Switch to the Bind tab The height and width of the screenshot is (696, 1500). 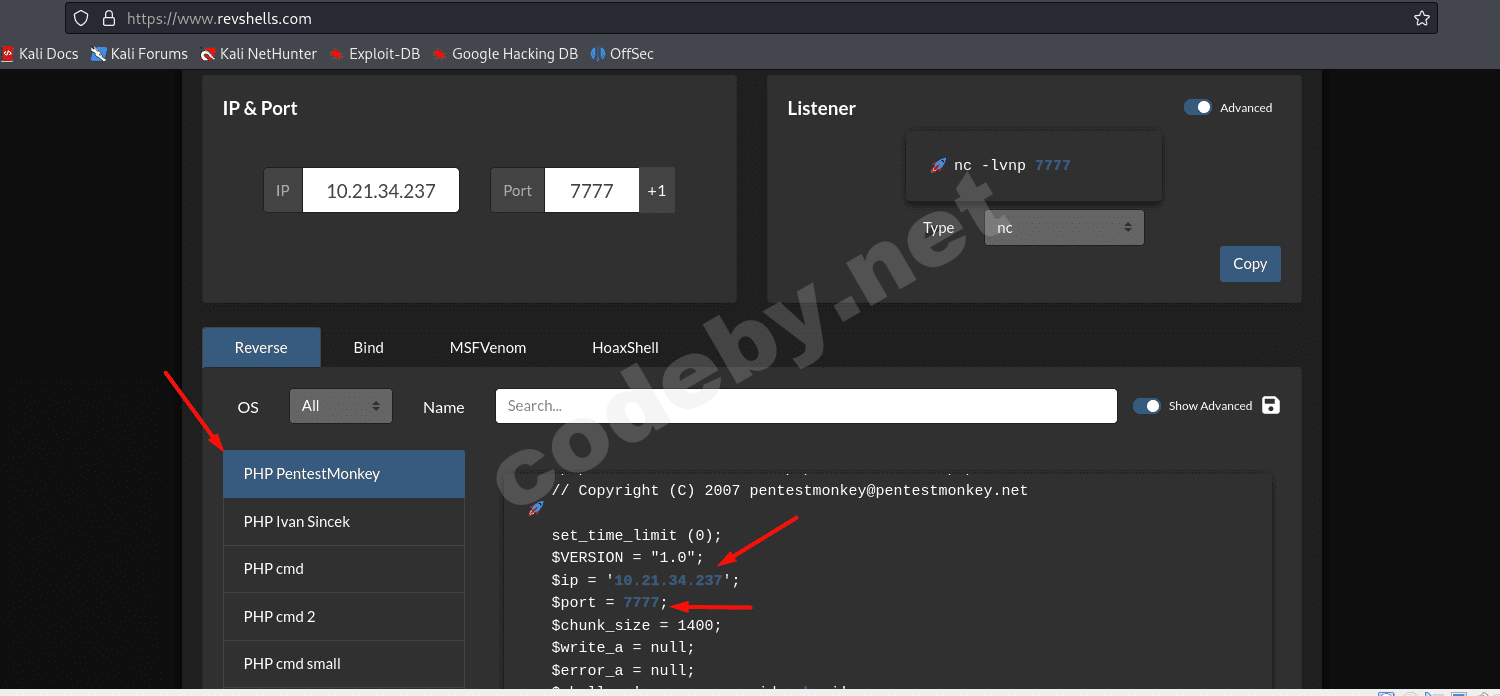(x=369, y=347)
